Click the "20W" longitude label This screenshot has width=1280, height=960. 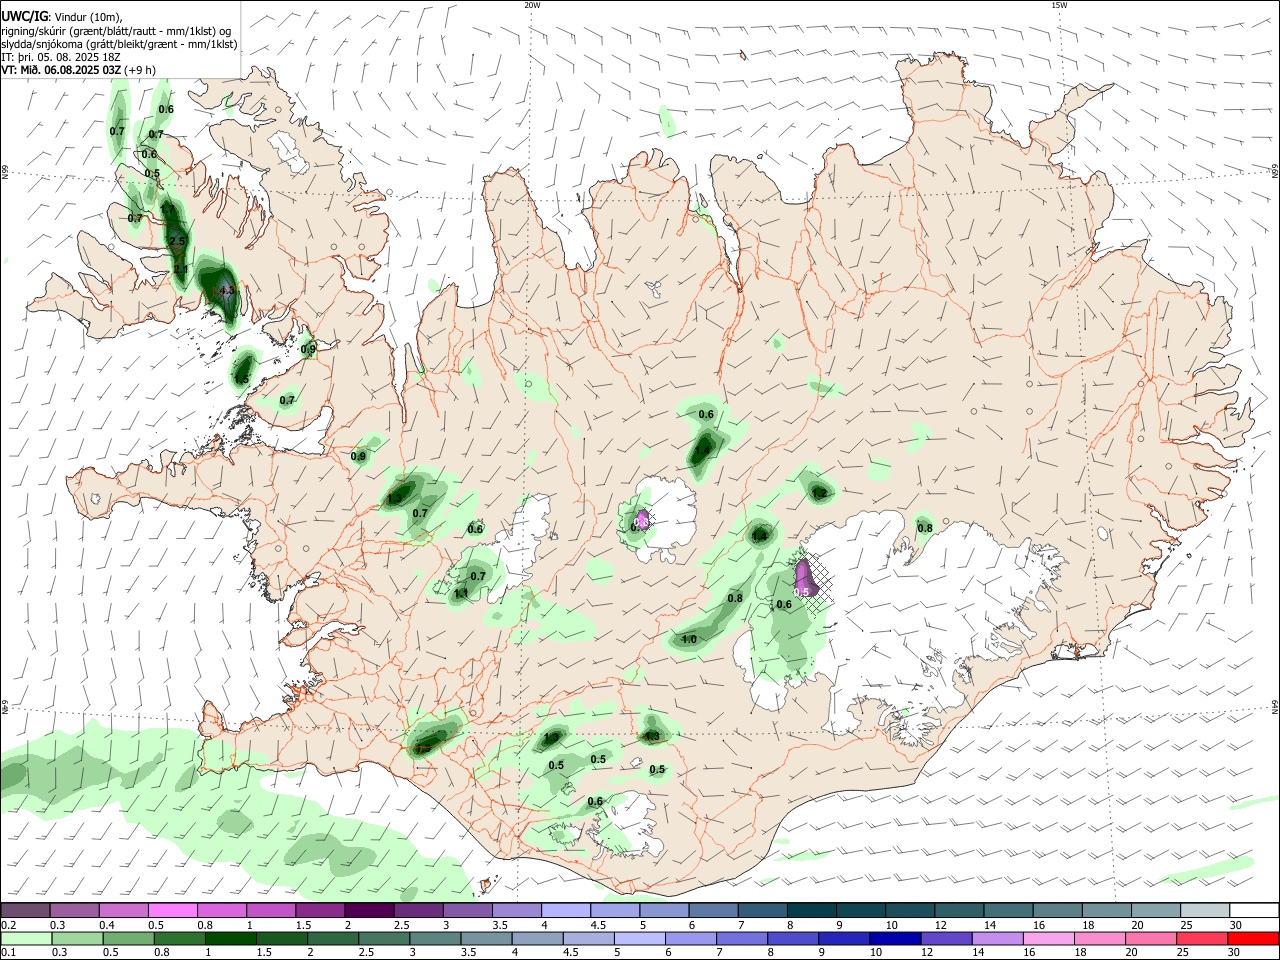click(532, 4)
